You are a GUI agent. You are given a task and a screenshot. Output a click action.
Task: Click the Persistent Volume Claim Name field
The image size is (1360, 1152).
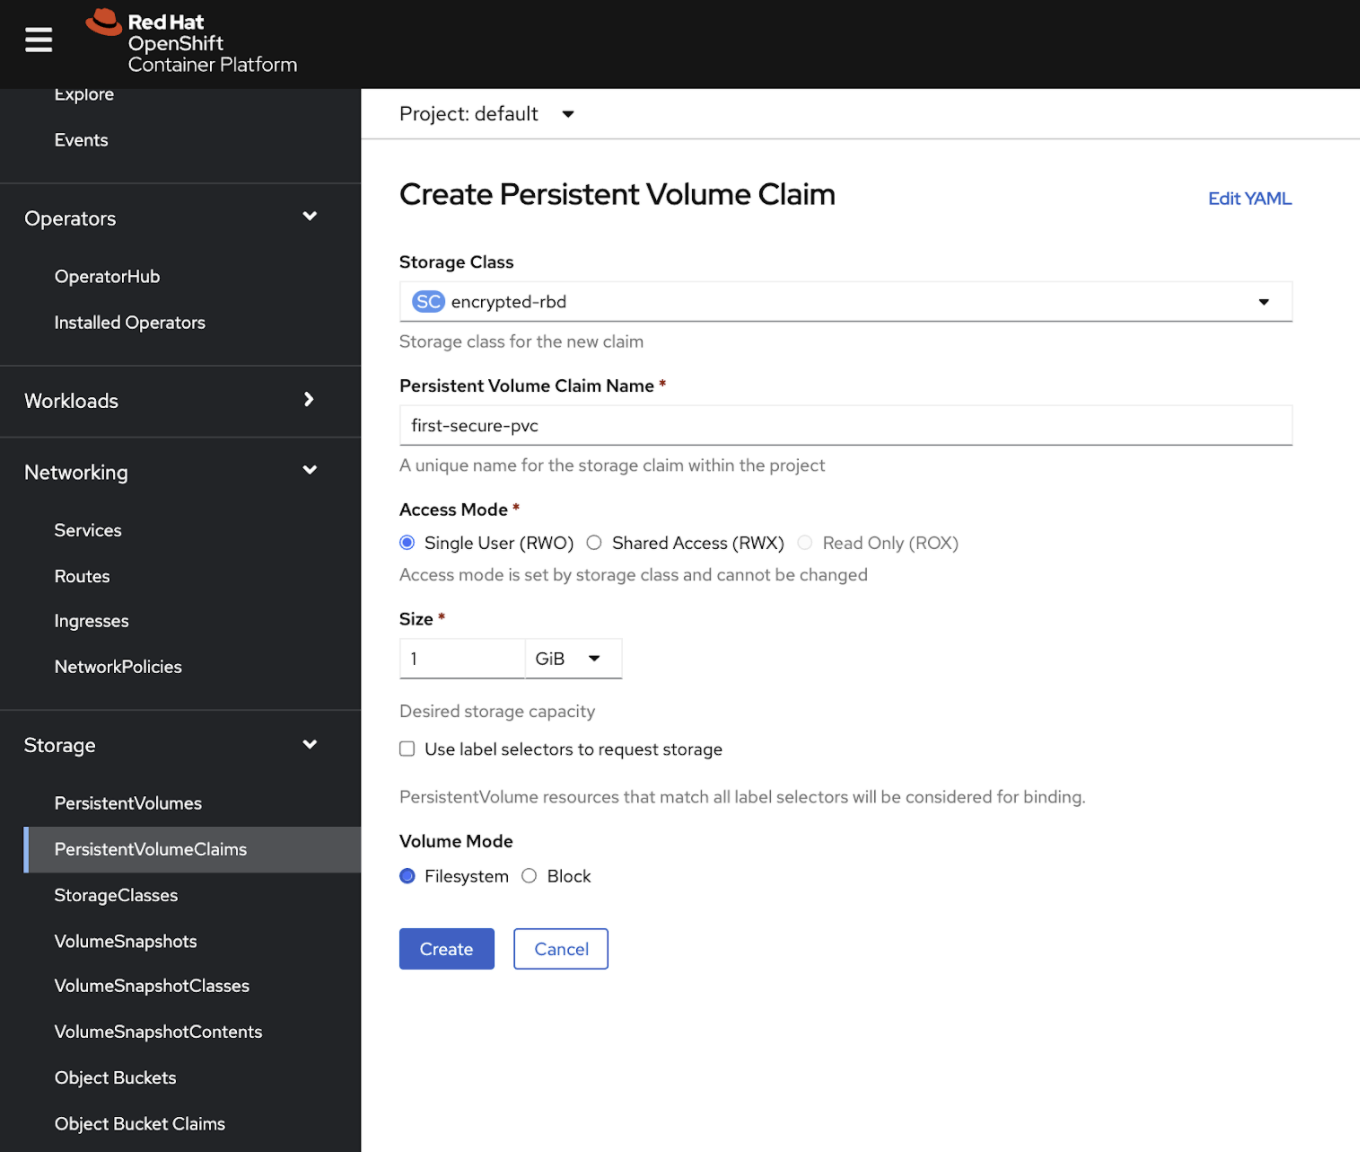[x=846, y=425]
